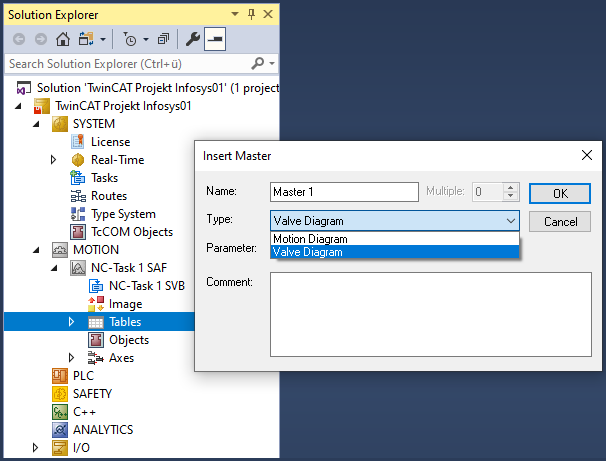Click the Pending Changes Filter clock icon

pyautogui.click(x=129, y=39)
